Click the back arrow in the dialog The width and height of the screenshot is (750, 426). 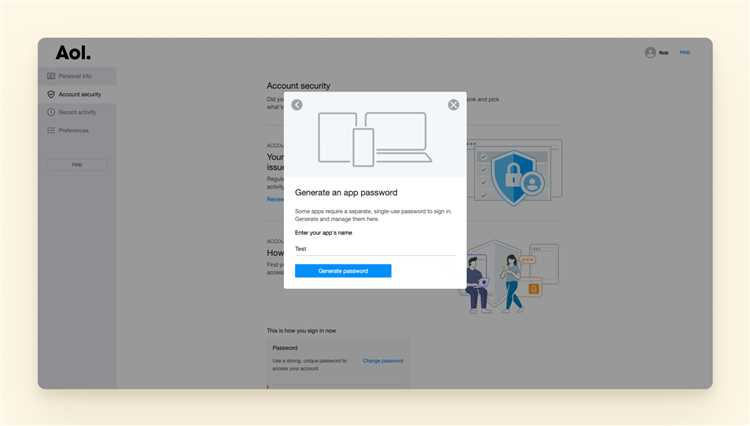(x=297, y=105)
